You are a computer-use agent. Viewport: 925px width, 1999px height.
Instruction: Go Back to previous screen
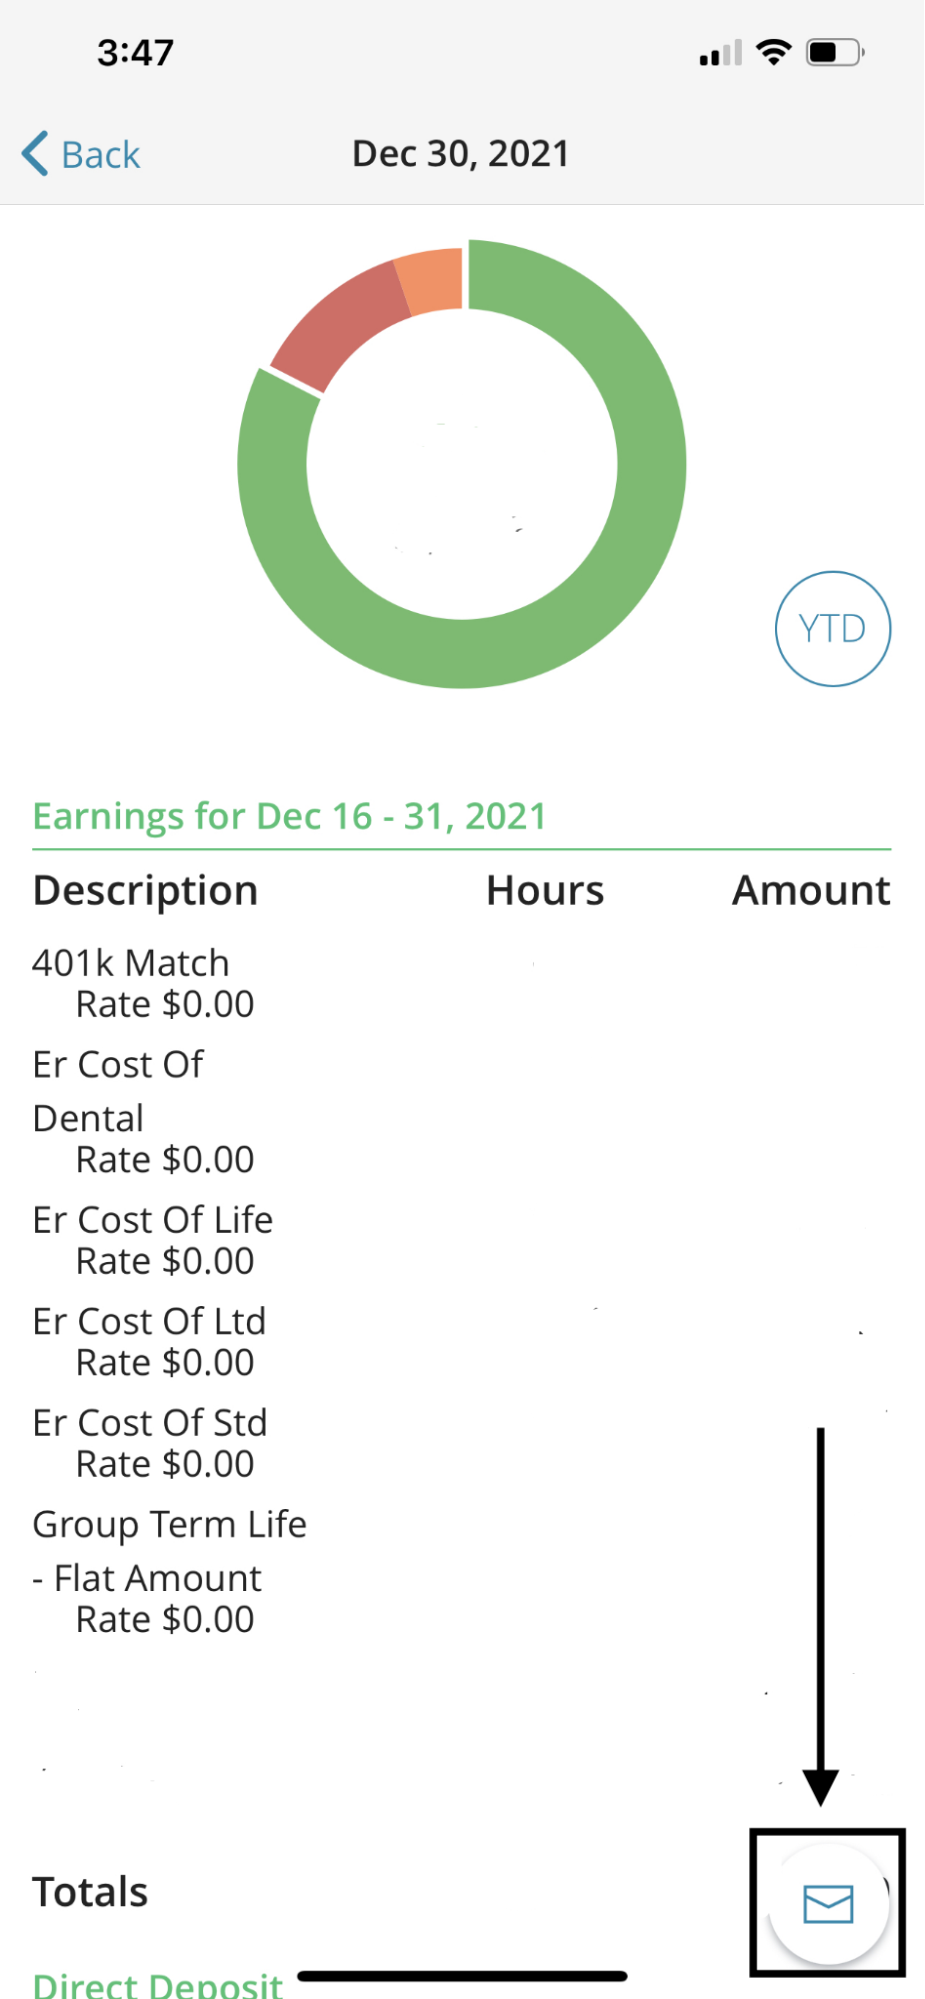point(81,154)
